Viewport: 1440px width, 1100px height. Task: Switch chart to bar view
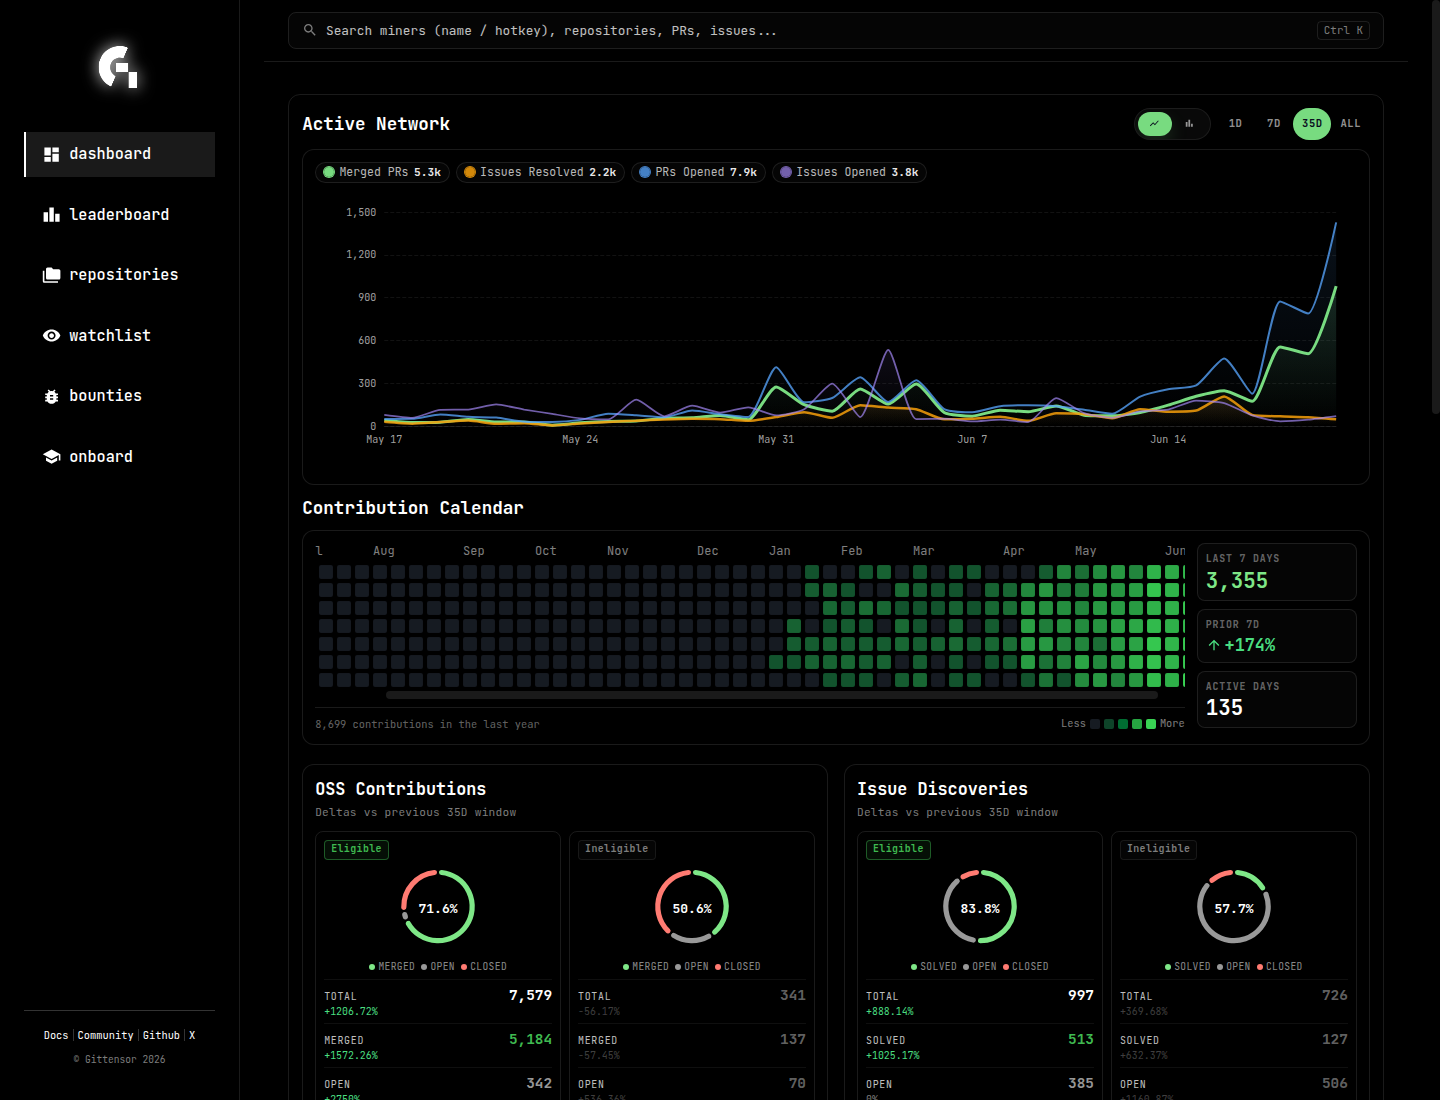(x=1189, y=124)
